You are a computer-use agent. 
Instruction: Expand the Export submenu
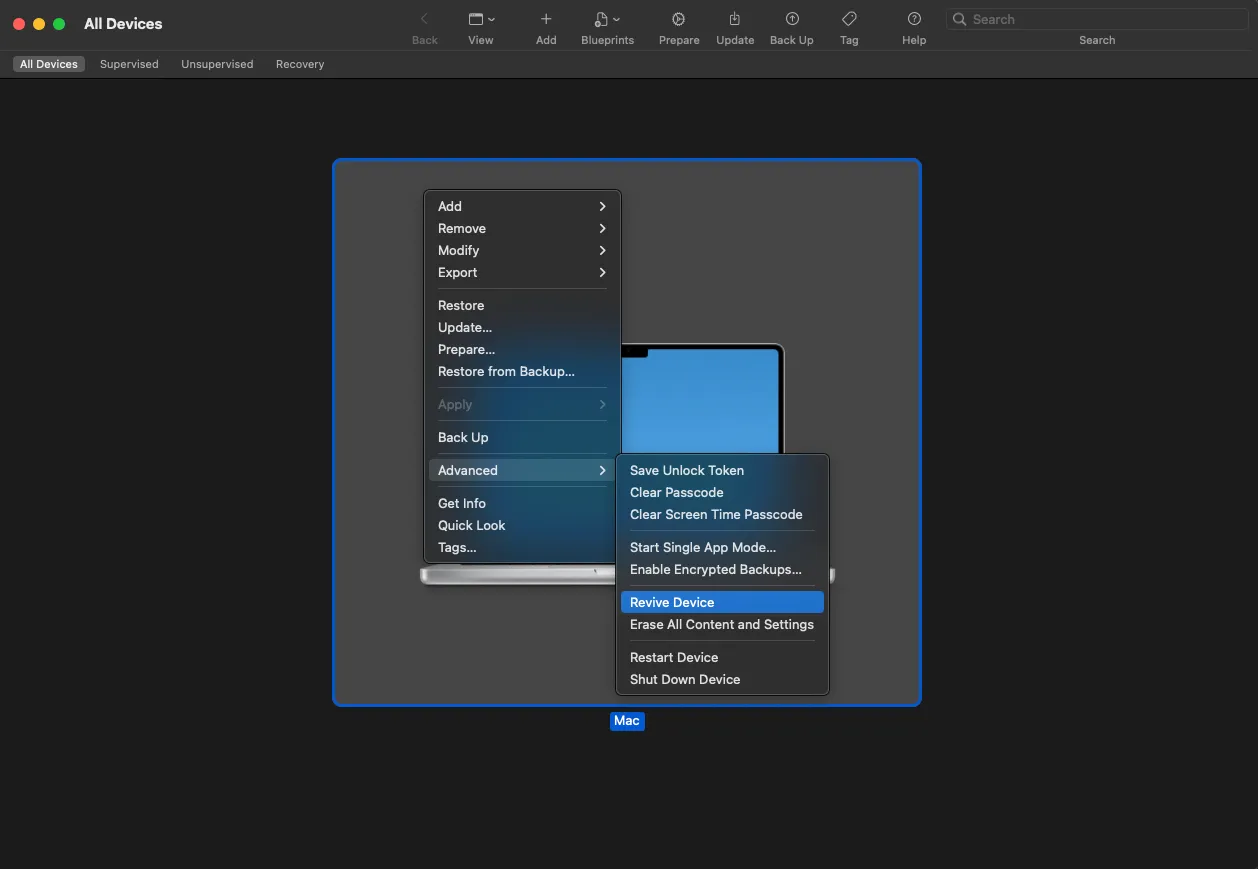tap(522, 272)
